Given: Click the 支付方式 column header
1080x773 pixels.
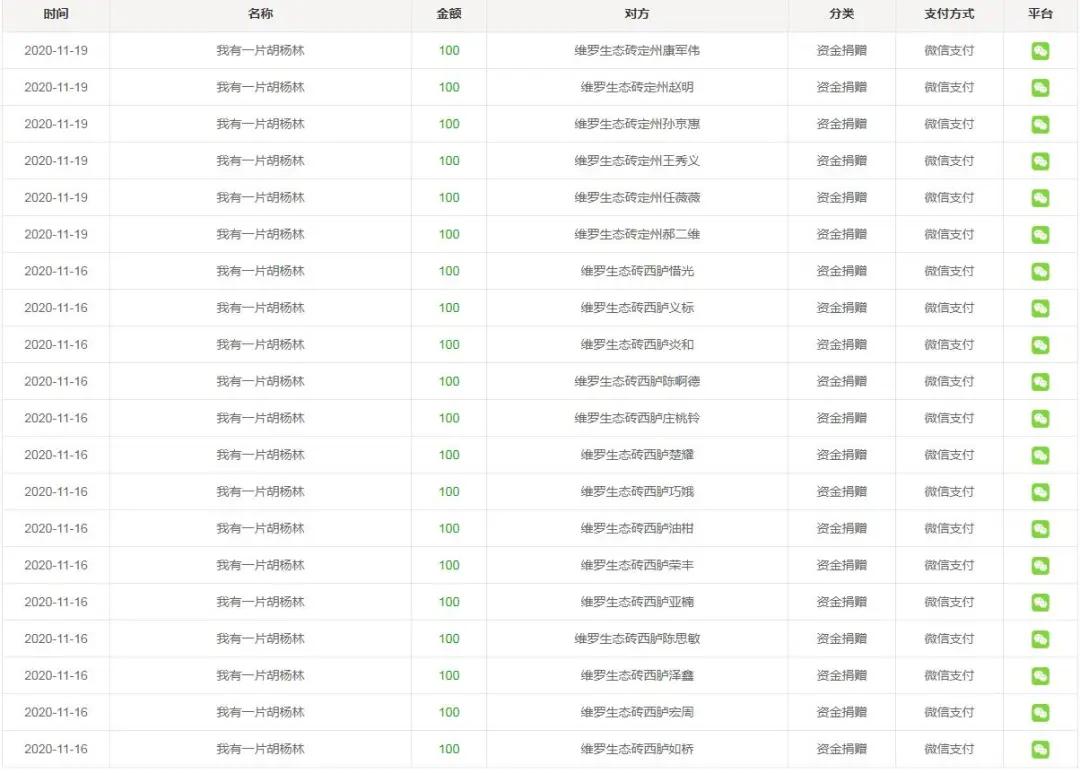Looking at the screenshot, I should pos(949,14).
